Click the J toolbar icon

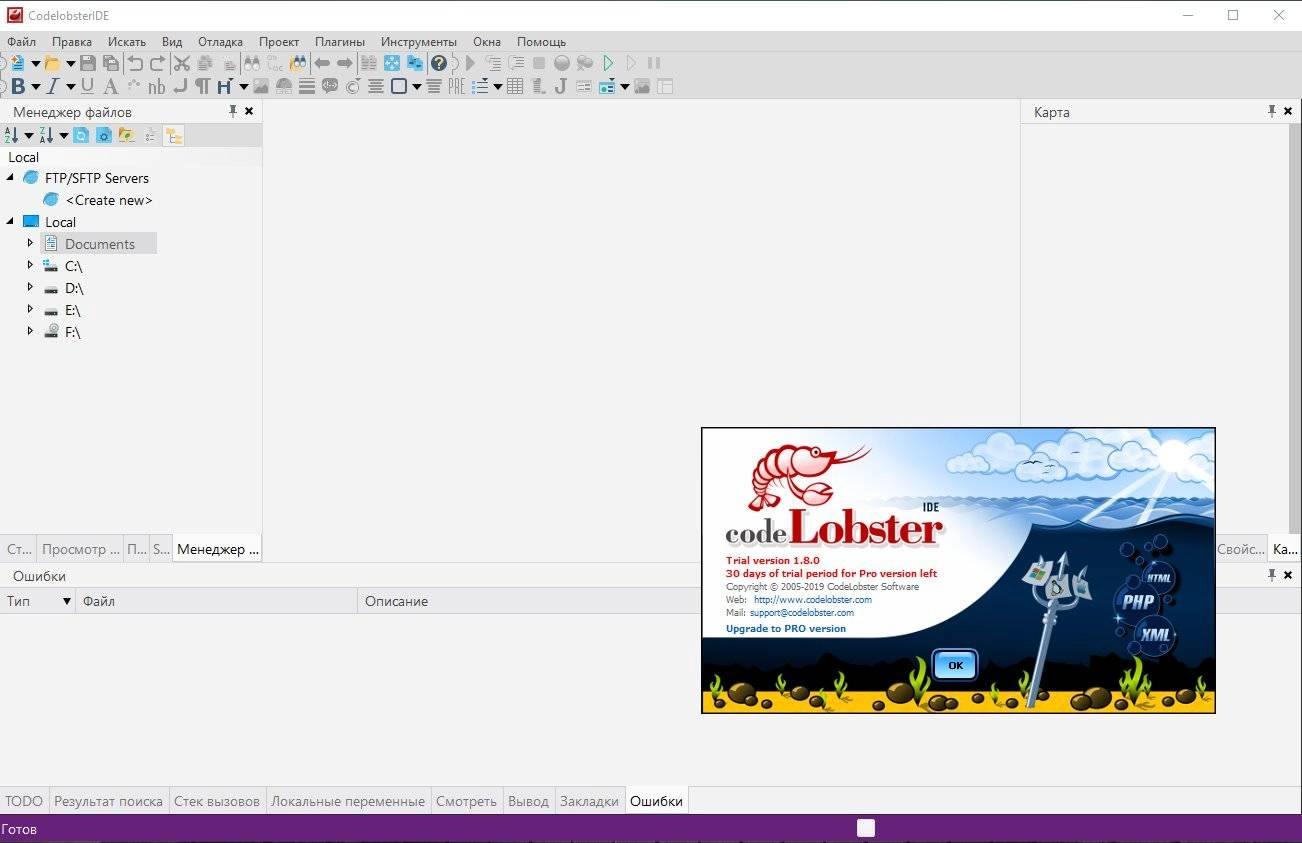point(560,86)
